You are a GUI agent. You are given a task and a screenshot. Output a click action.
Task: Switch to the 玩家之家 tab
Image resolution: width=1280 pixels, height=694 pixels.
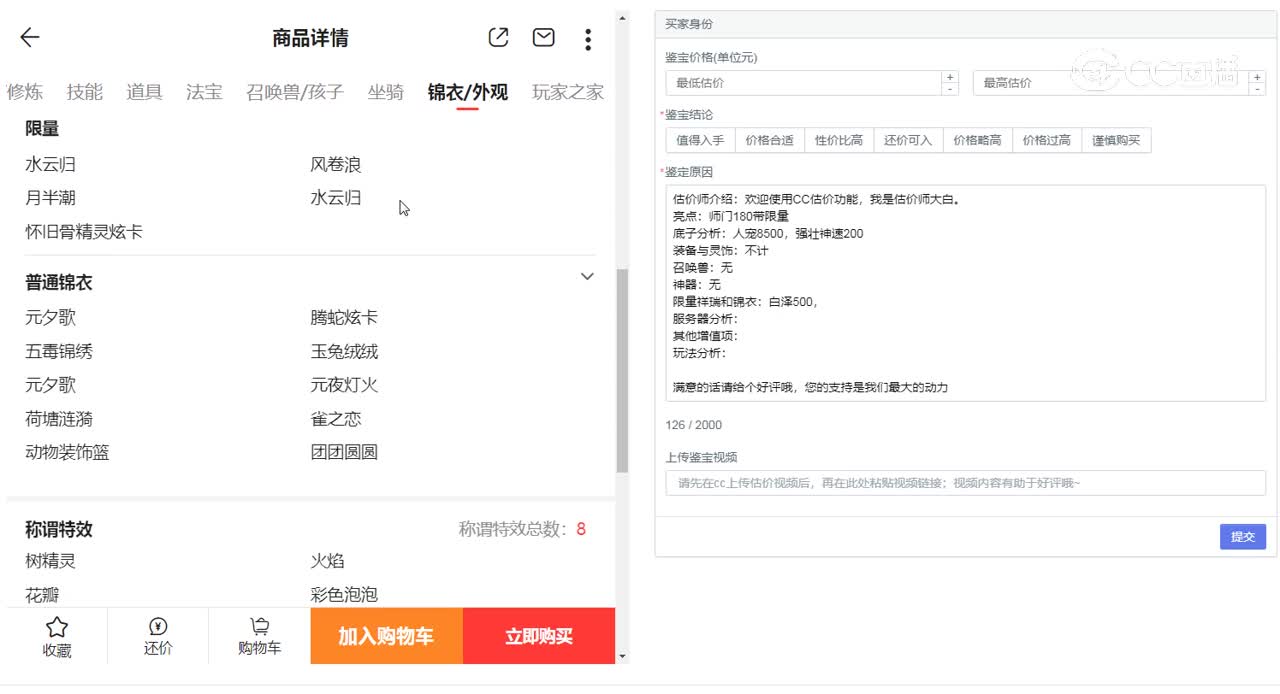[566, 91]
